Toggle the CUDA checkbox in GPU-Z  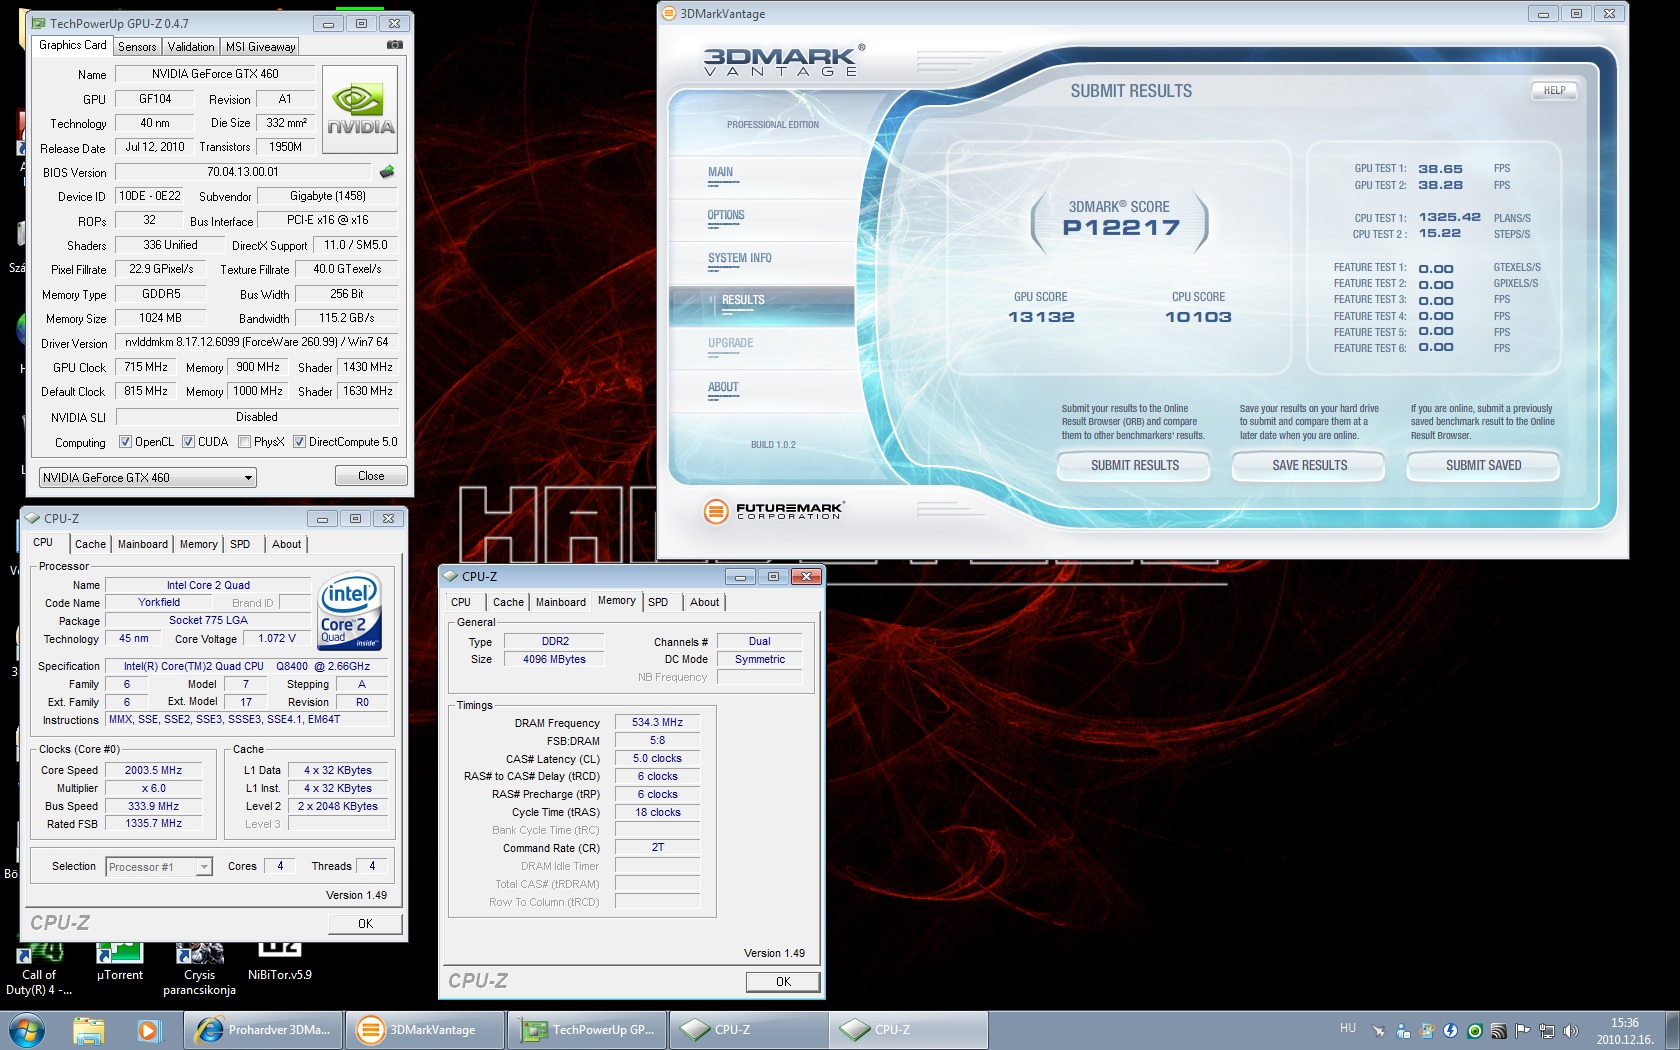188,442
